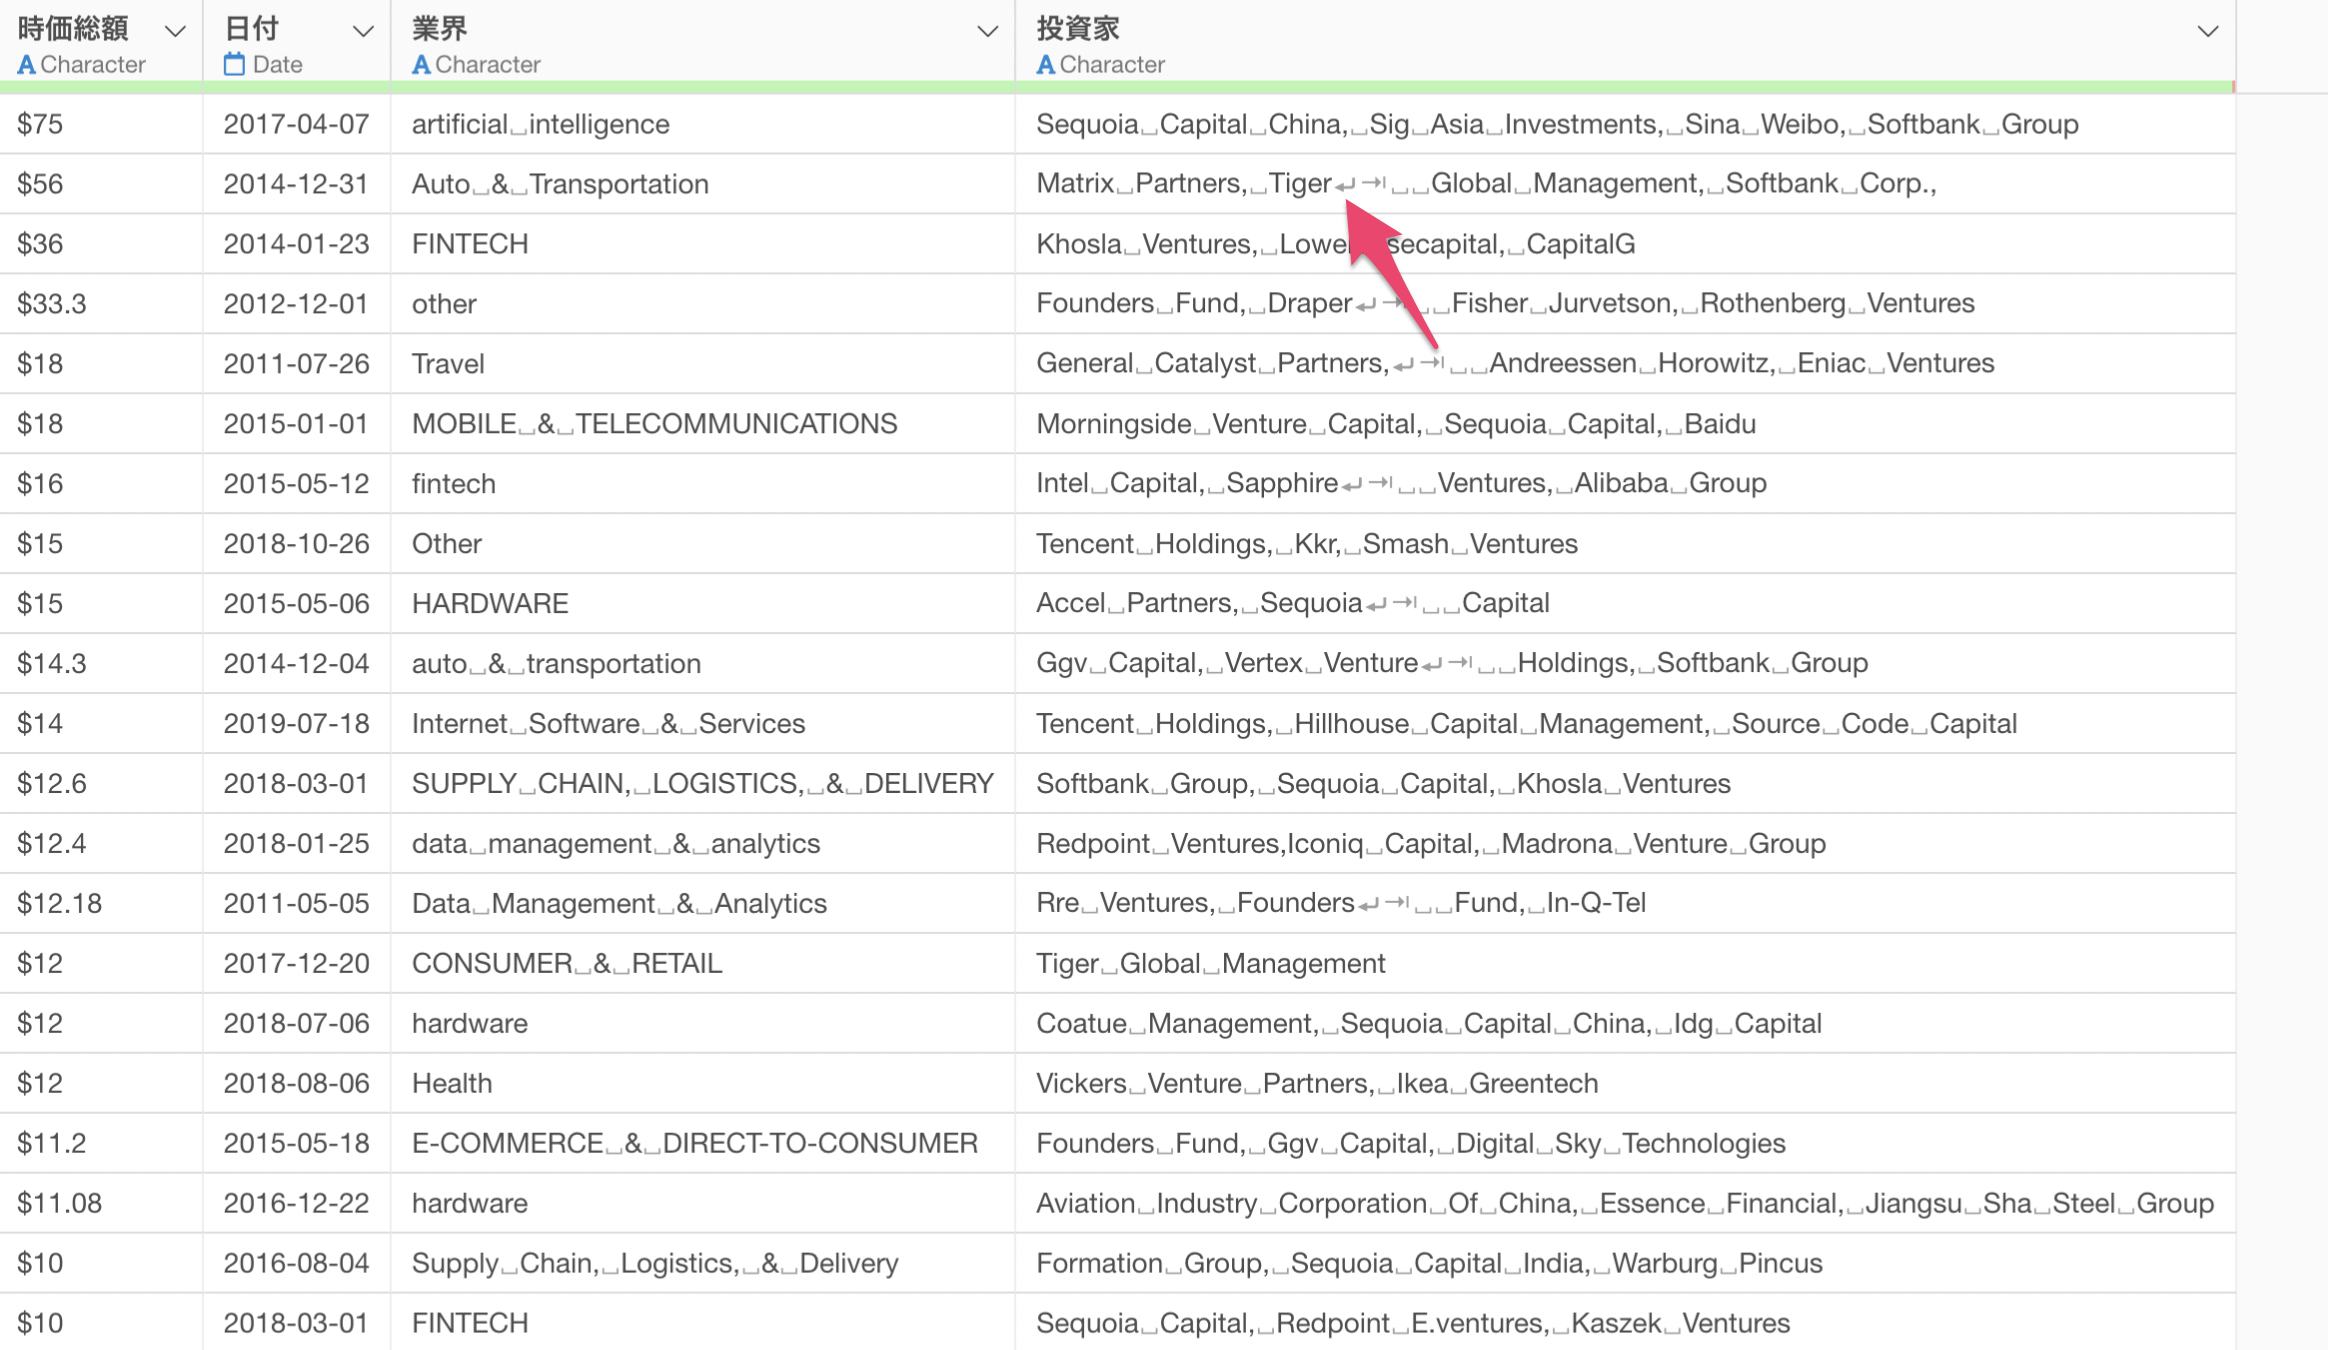
Task: Click the $33.3 market cap cell
Action: point(101,304)
